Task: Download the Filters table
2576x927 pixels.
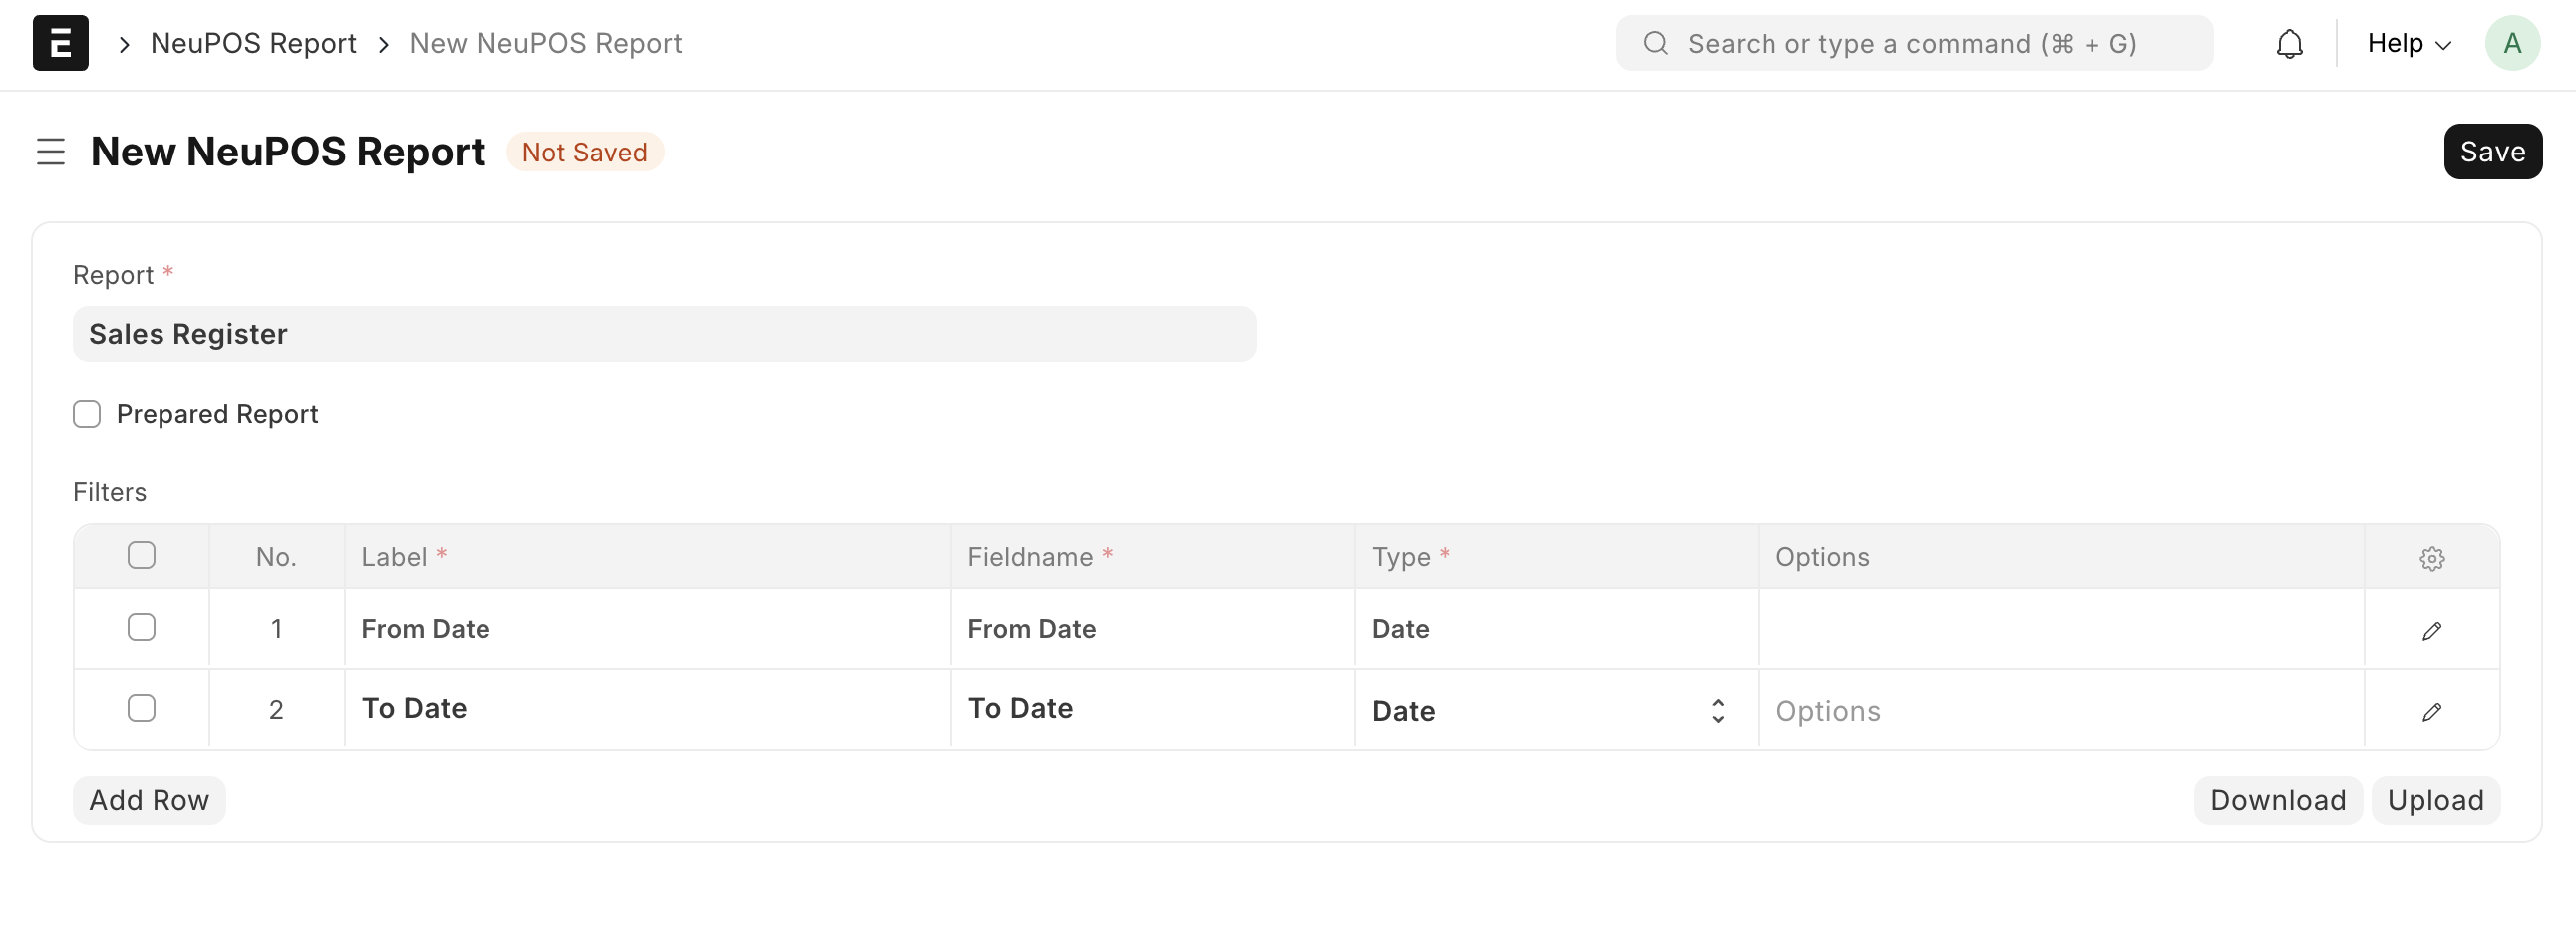Action: coord(2277,801)
